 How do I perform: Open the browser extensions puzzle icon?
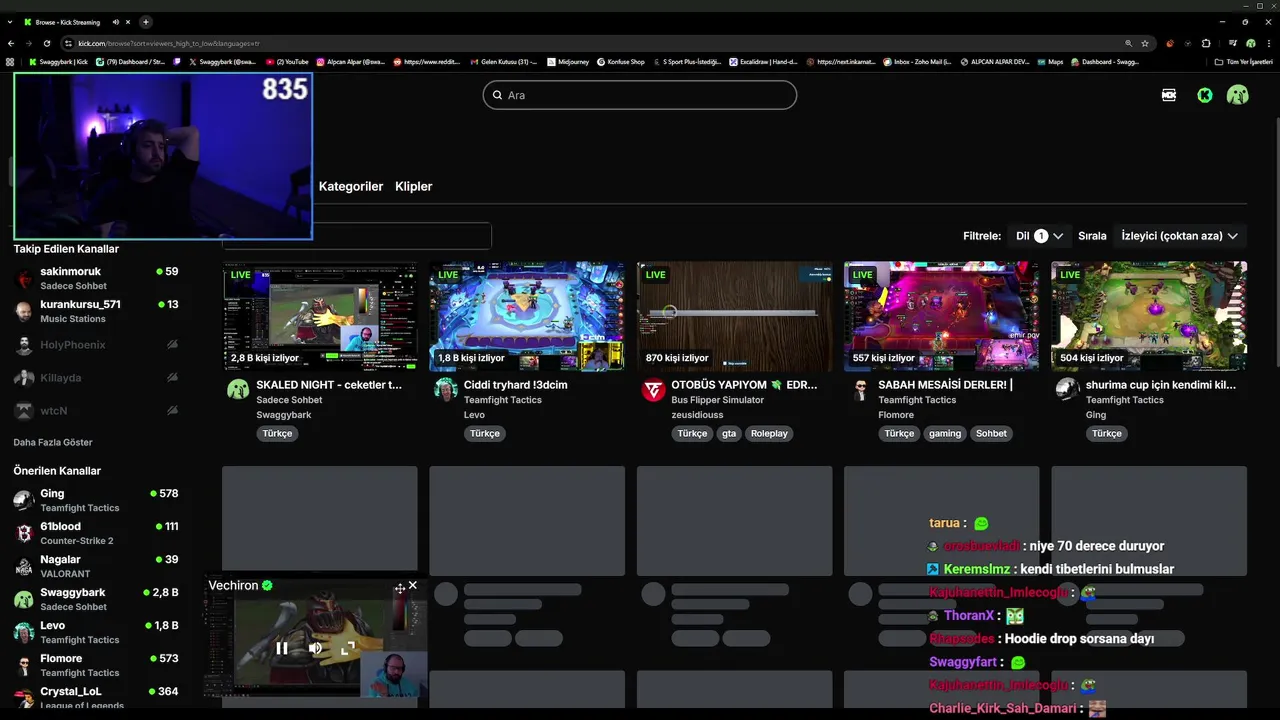(x=1206, y=43)
